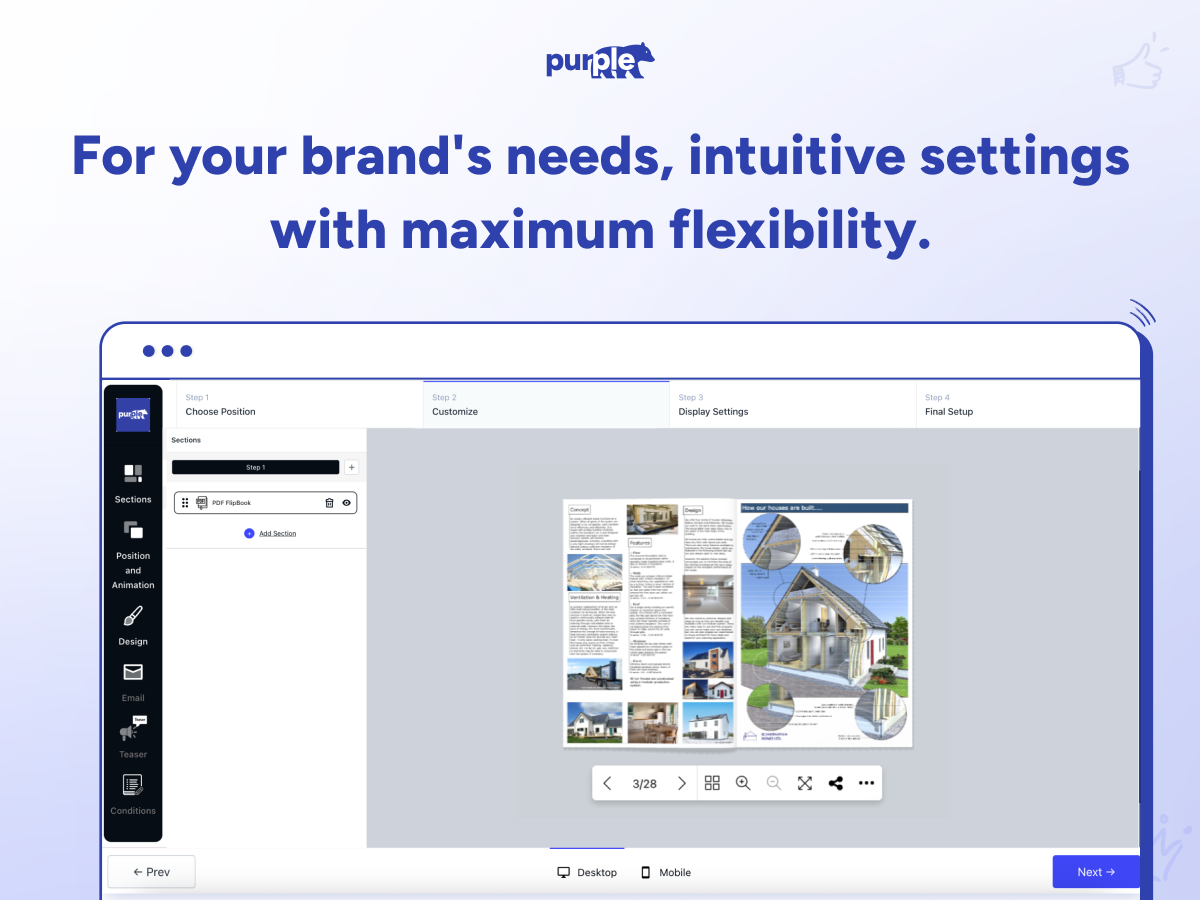Hide the PDF FlipBook section
The height and width of the screenshot is (900, 1200).
346,503
